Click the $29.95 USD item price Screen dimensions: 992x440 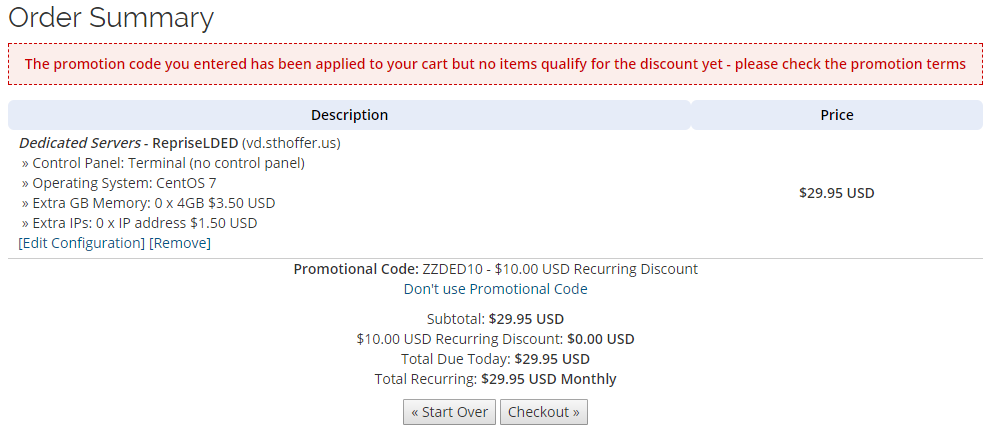(836, 193)
